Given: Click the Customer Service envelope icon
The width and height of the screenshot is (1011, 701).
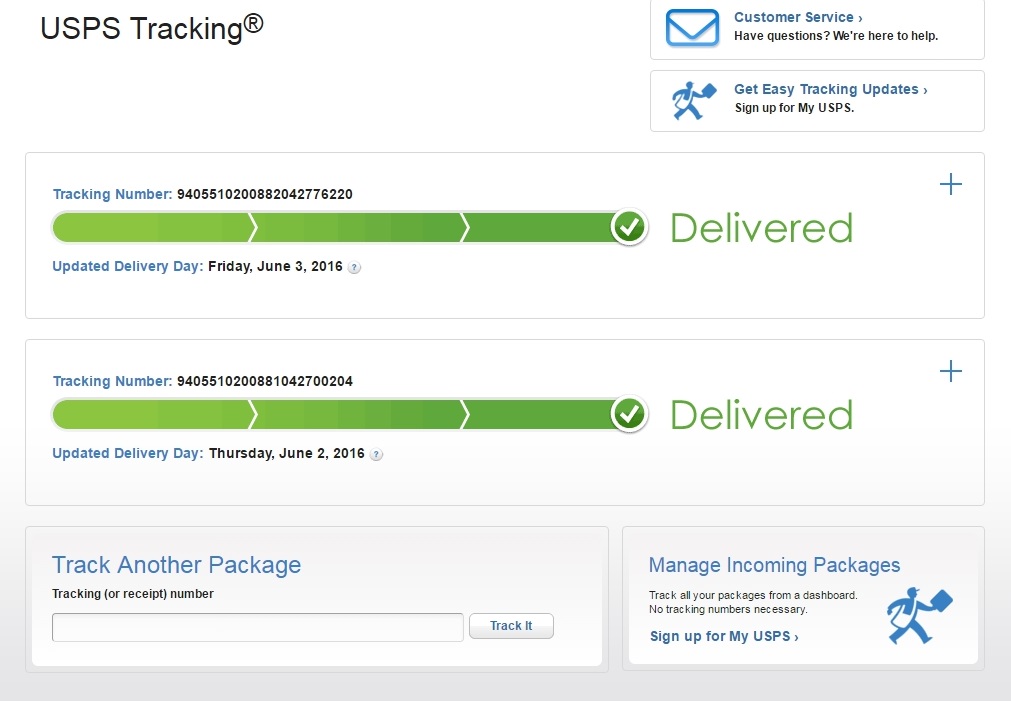Looking at the screenshot, I should pos(692,27).
